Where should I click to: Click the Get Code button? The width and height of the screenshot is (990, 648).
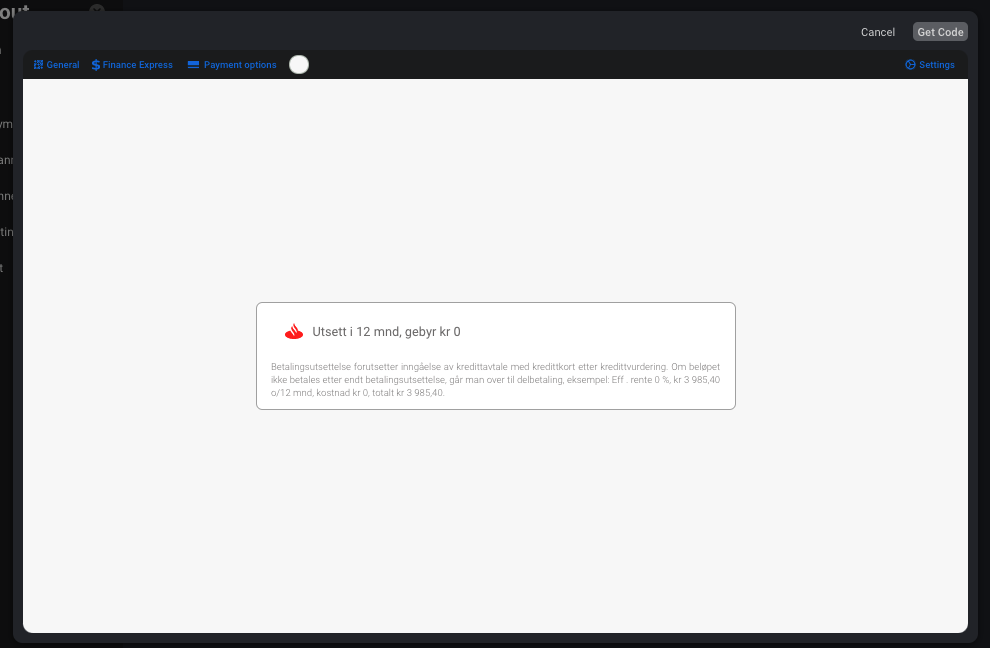click(x=940, y=32)
